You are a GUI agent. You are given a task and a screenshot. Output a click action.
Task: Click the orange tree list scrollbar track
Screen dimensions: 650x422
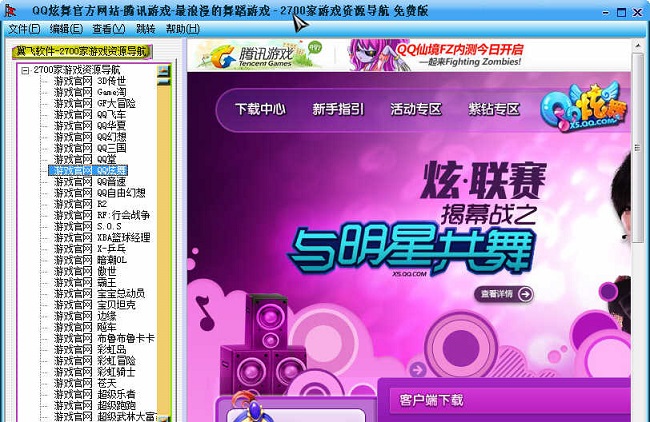(164, 250)
